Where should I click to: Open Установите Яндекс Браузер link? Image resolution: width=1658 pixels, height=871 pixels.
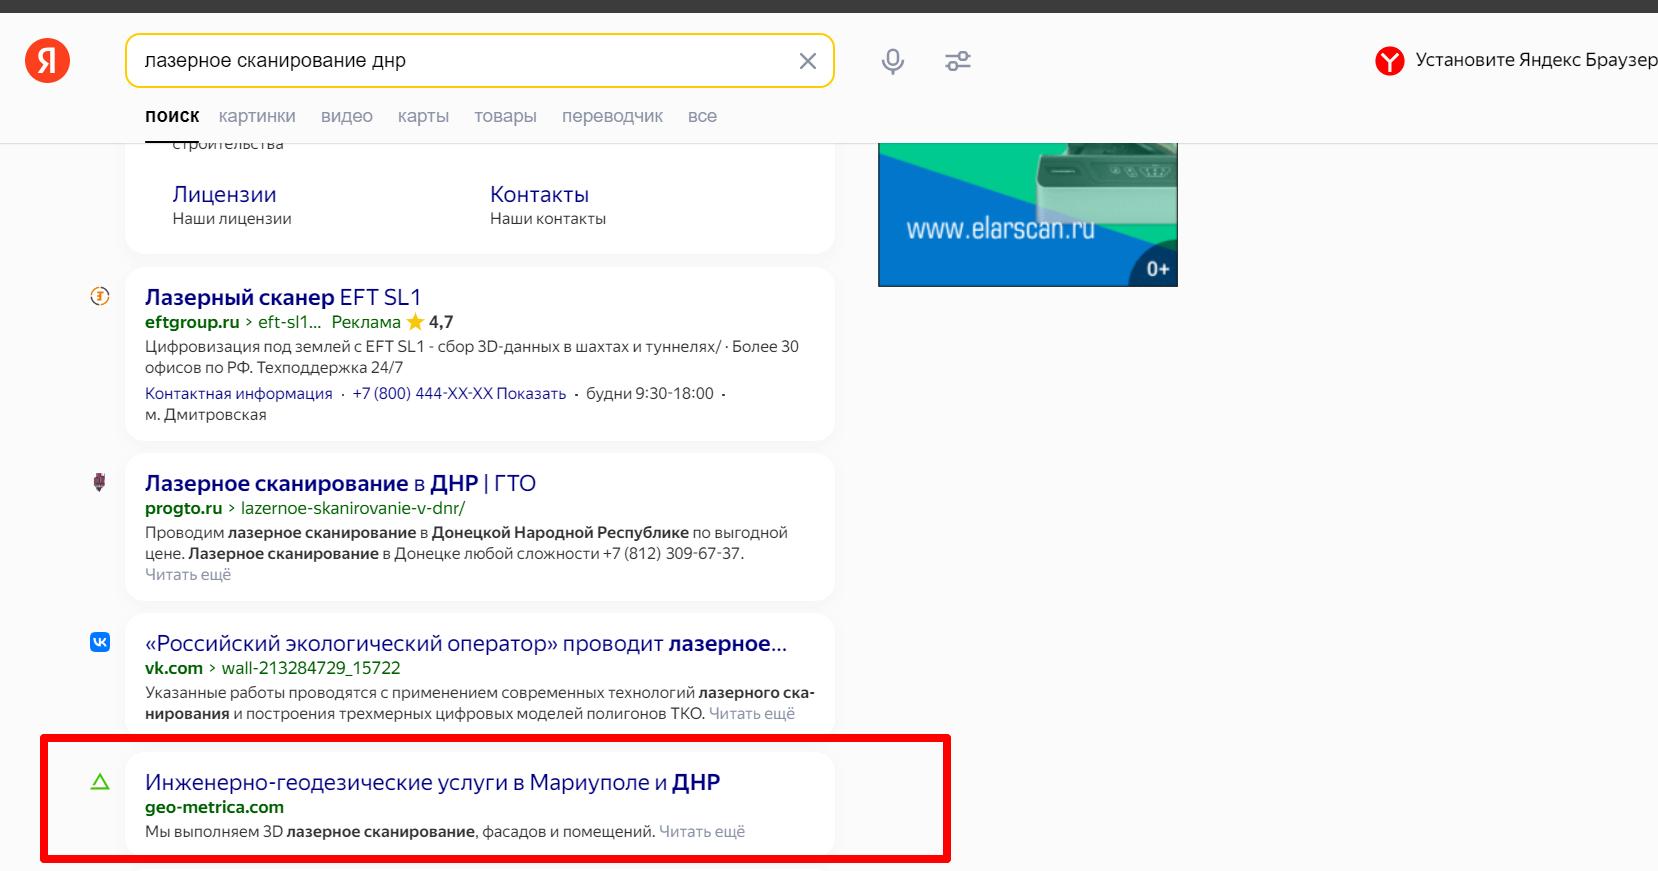coord(1536,60)
